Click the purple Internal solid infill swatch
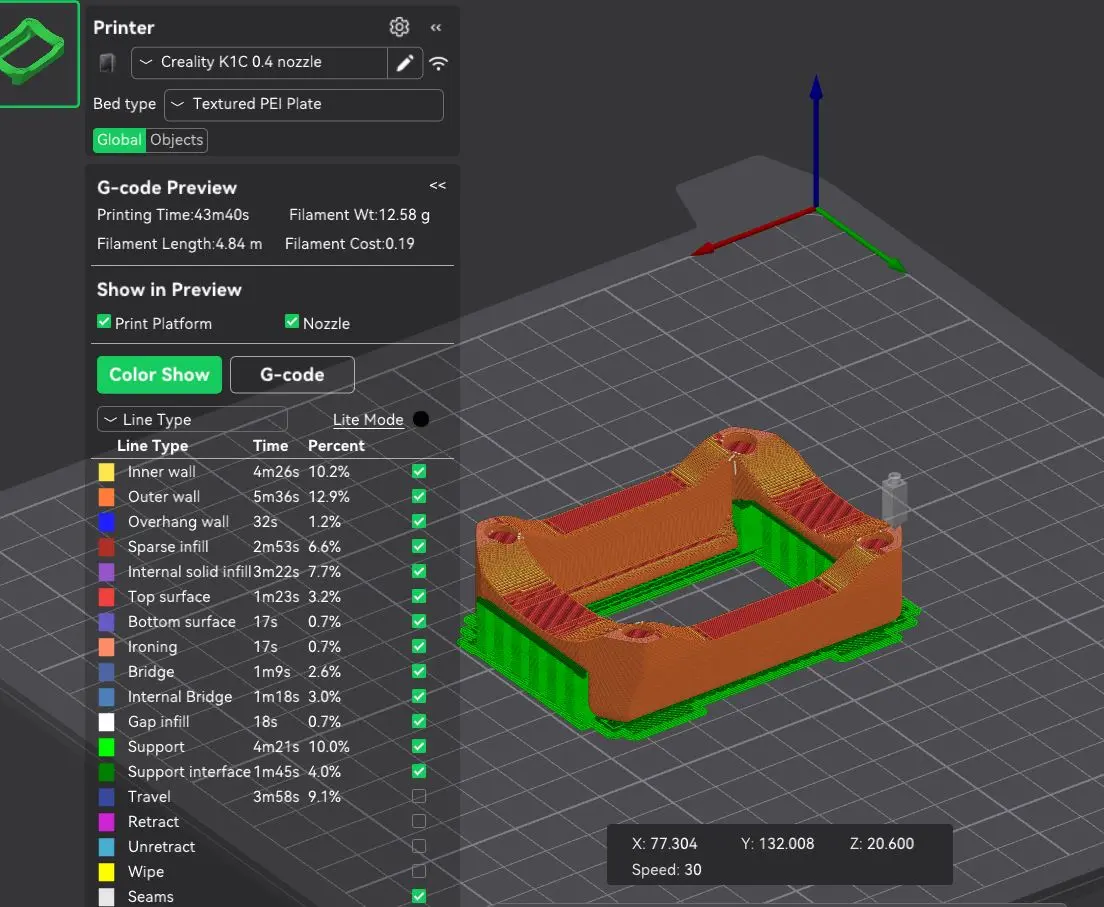This screenshot has height=907, width=1104. (x=106, y=572)
